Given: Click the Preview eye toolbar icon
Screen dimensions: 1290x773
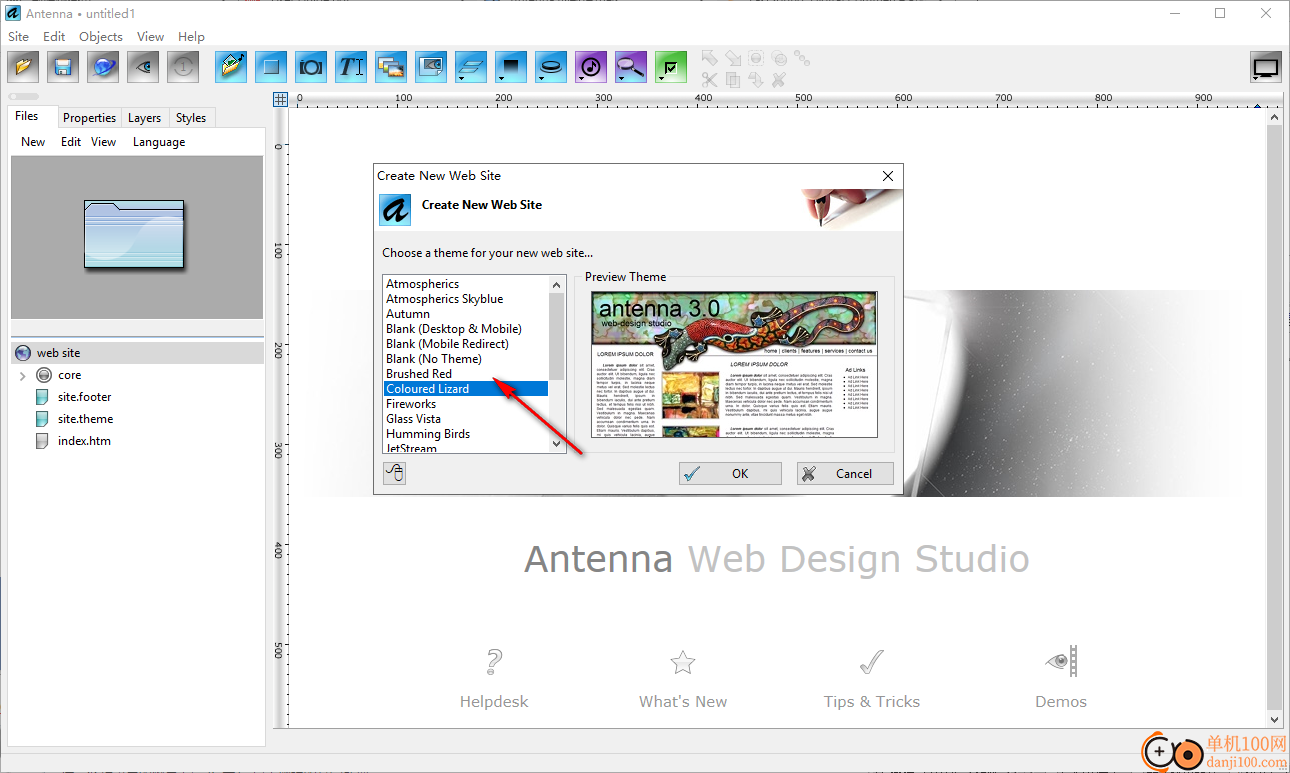Looking at the screenshot, I should [143, 67].
